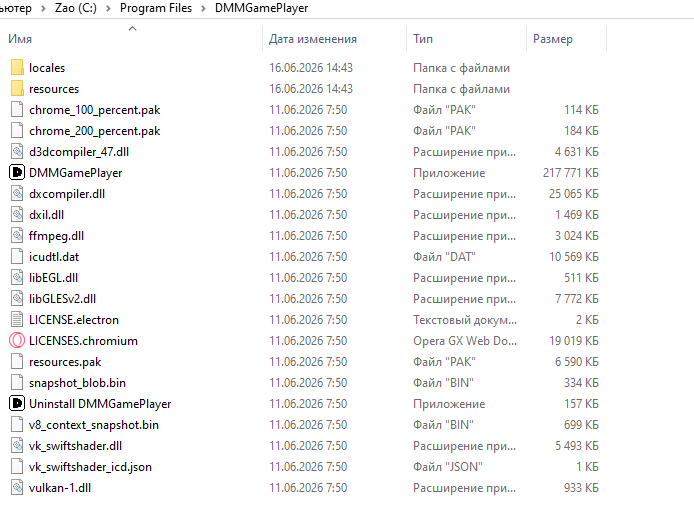Click the libGLESv2.dll file icon

pos(17,299)
